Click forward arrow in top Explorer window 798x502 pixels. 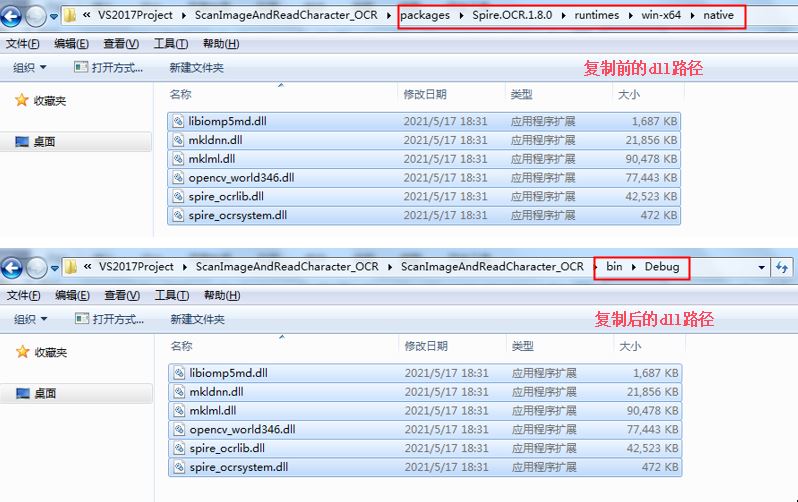click(36, 16)
